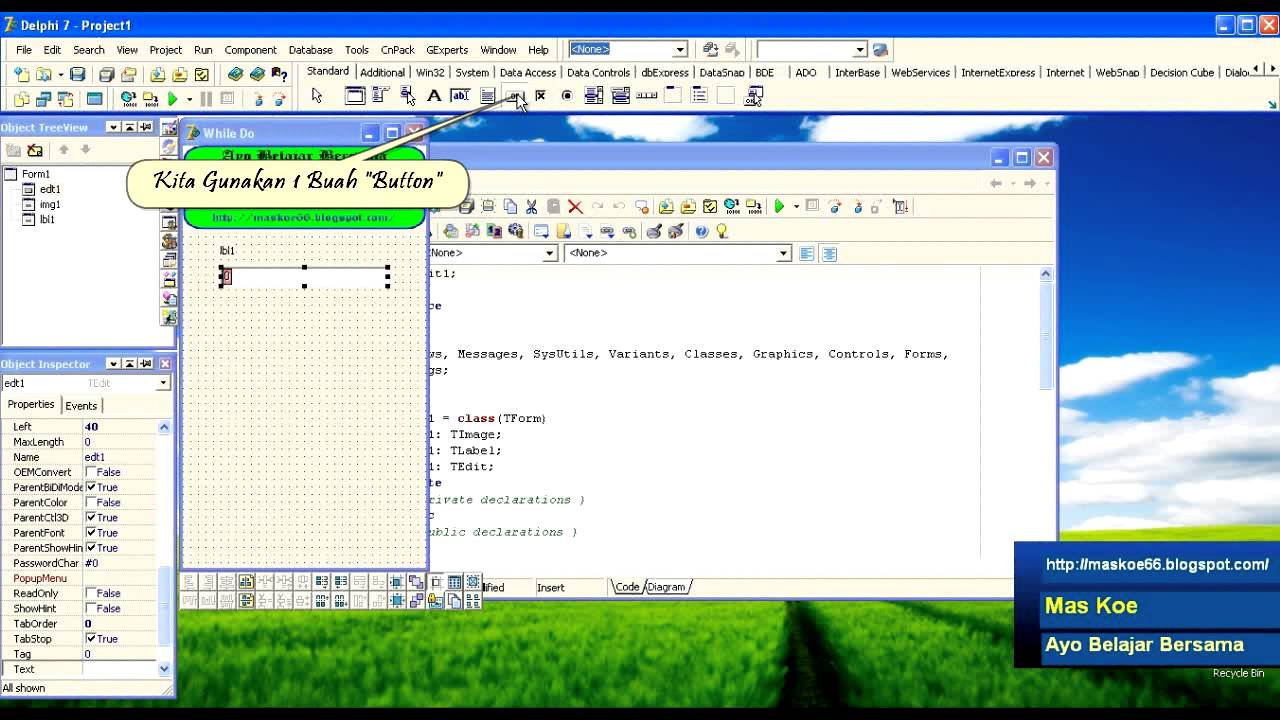Screen dimensions: 1280x720
Task: Toggle the ParentBiDiMode checkbox
Action: pos(91,487)
